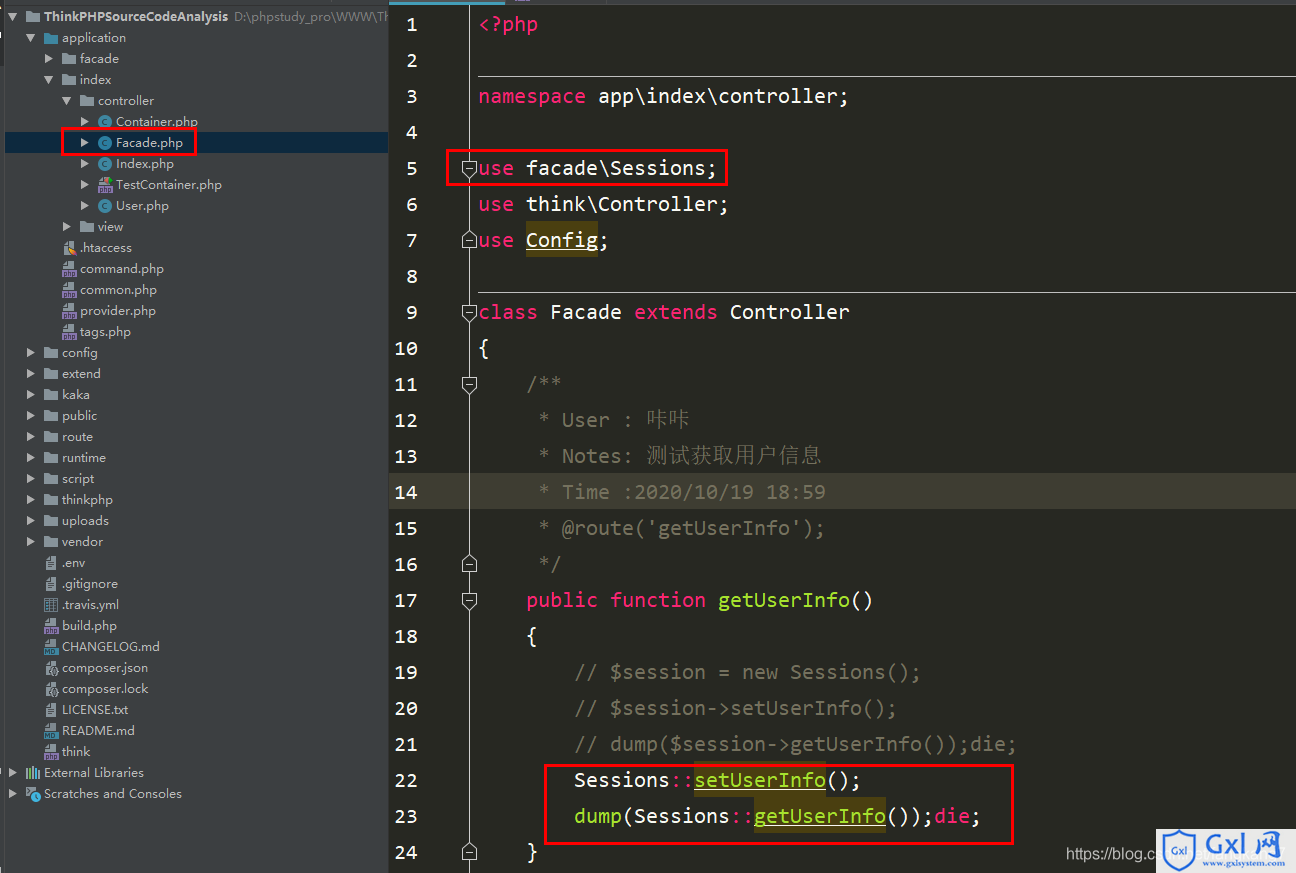
Task: Click the .gitignore file icon
Action: 51,584
